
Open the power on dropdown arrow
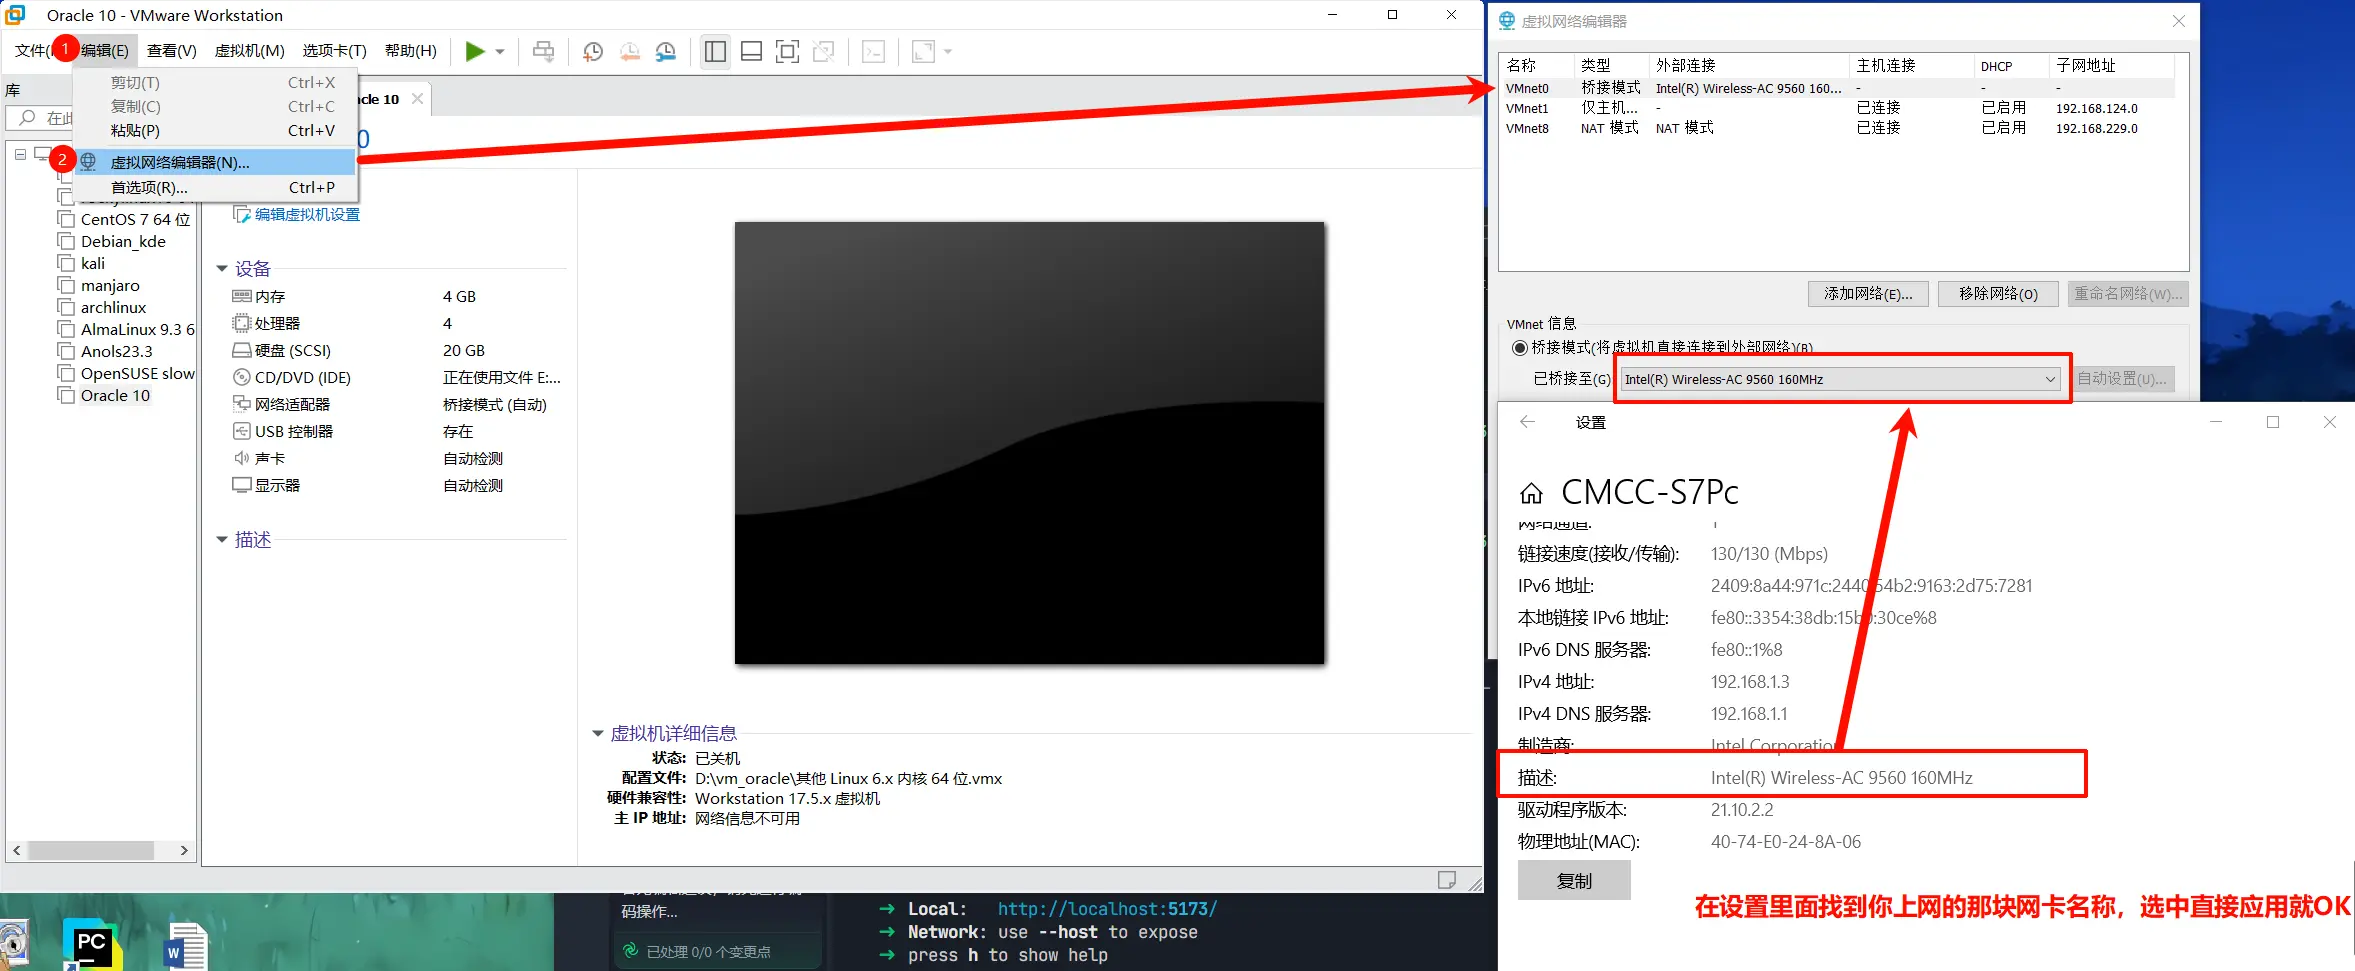pyautogui.click(x=500, y=51)
